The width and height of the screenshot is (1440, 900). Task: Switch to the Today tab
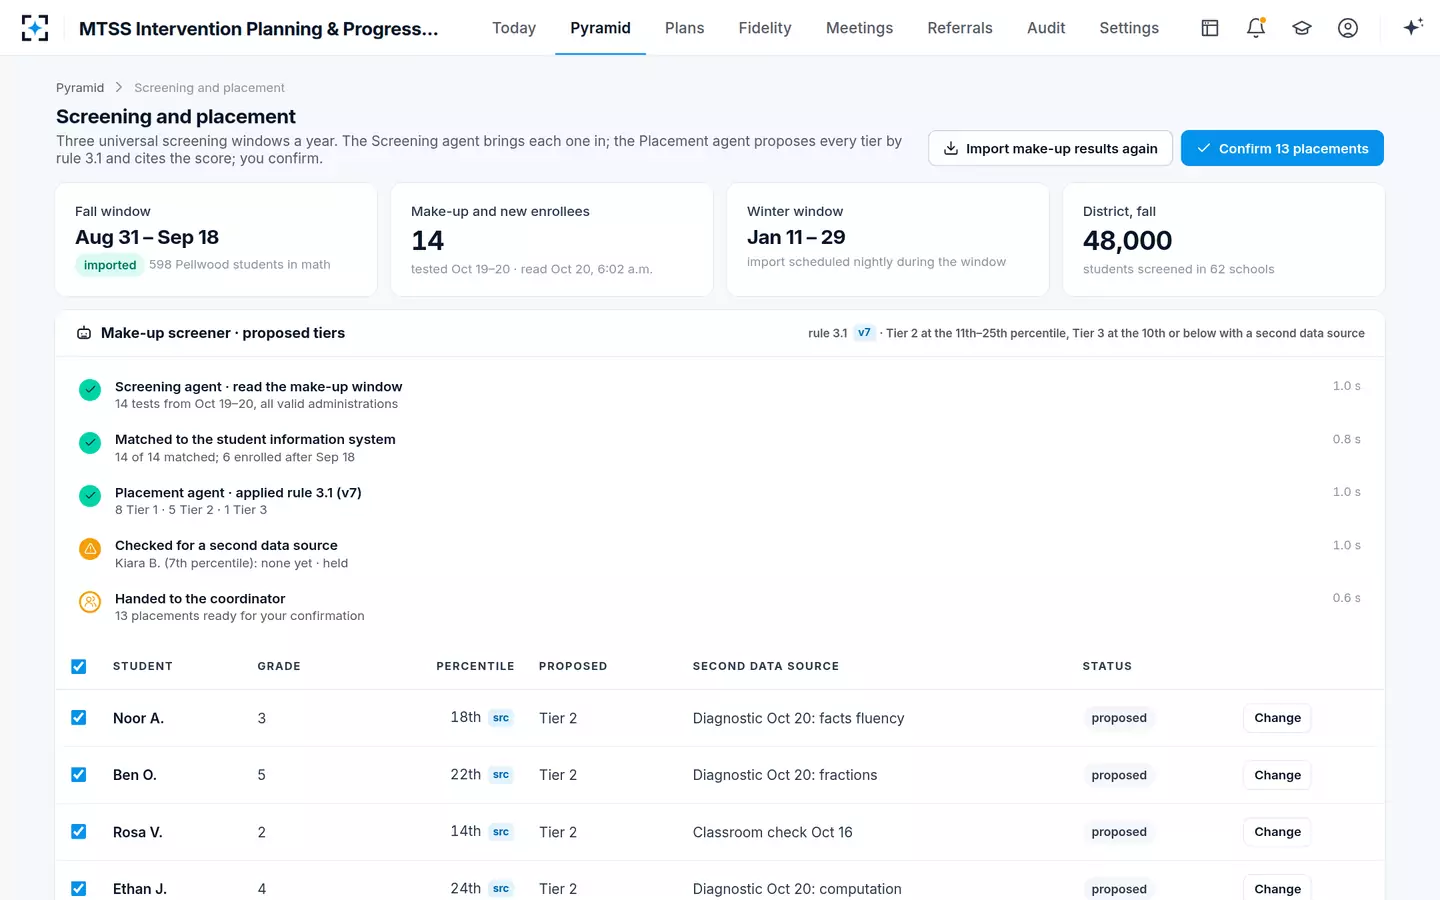click(514, 28)
